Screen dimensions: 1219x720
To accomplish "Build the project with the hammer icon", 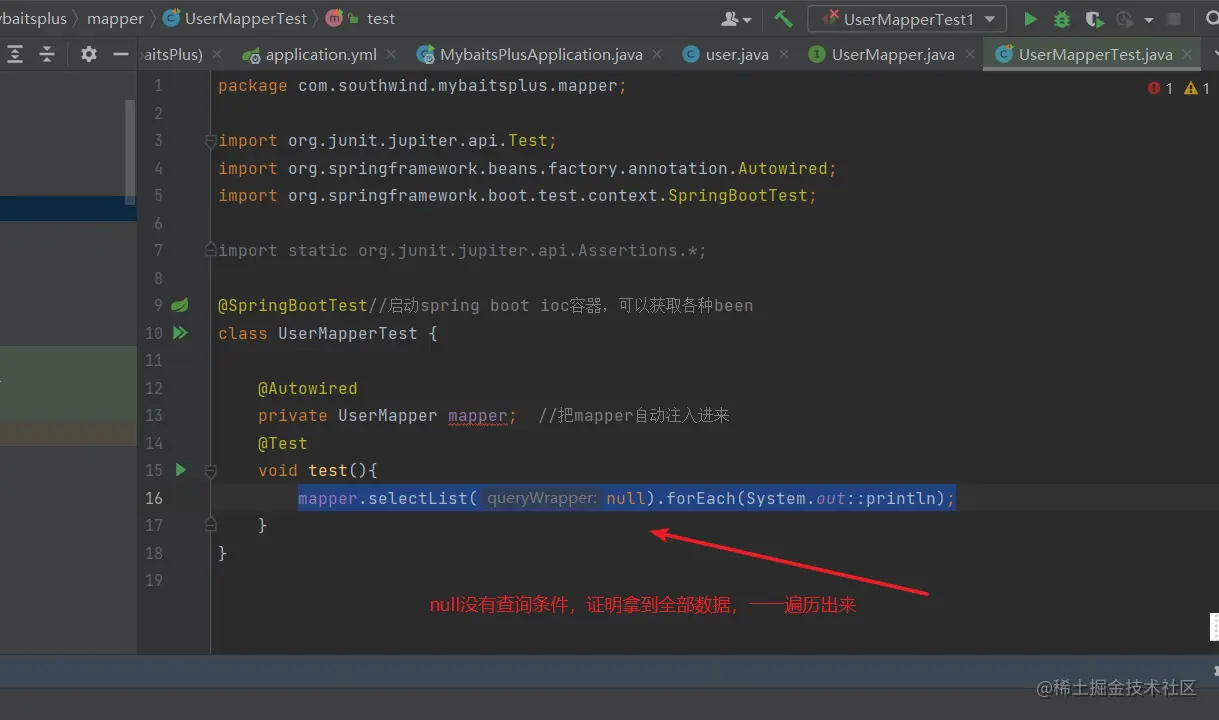I will 784,19.
